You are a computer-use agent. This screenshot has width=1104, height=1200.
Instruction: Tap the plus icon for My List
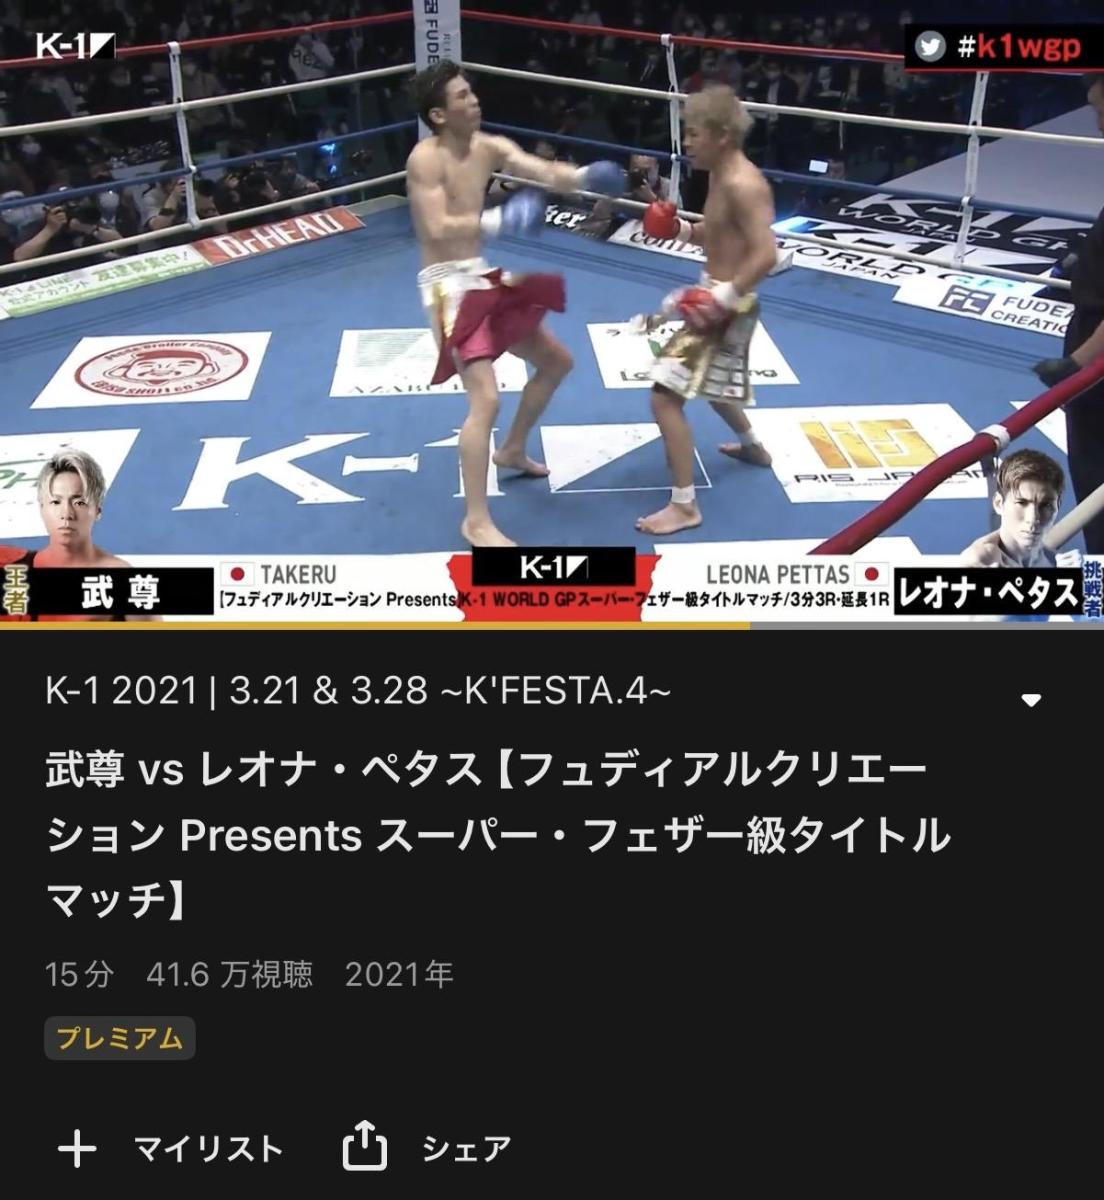point(77,1149)
